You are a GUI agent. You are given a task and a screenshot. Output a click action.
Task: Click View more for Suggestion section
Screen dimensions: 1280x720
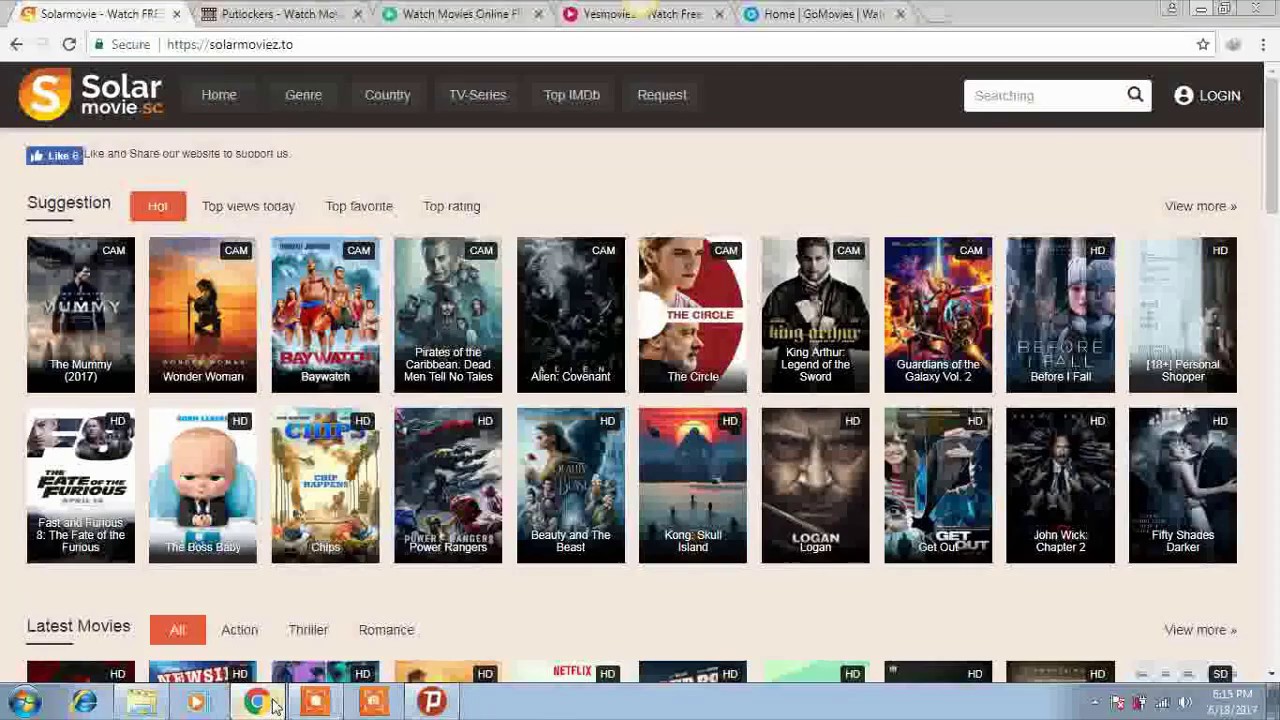[x=1200, y=206]
